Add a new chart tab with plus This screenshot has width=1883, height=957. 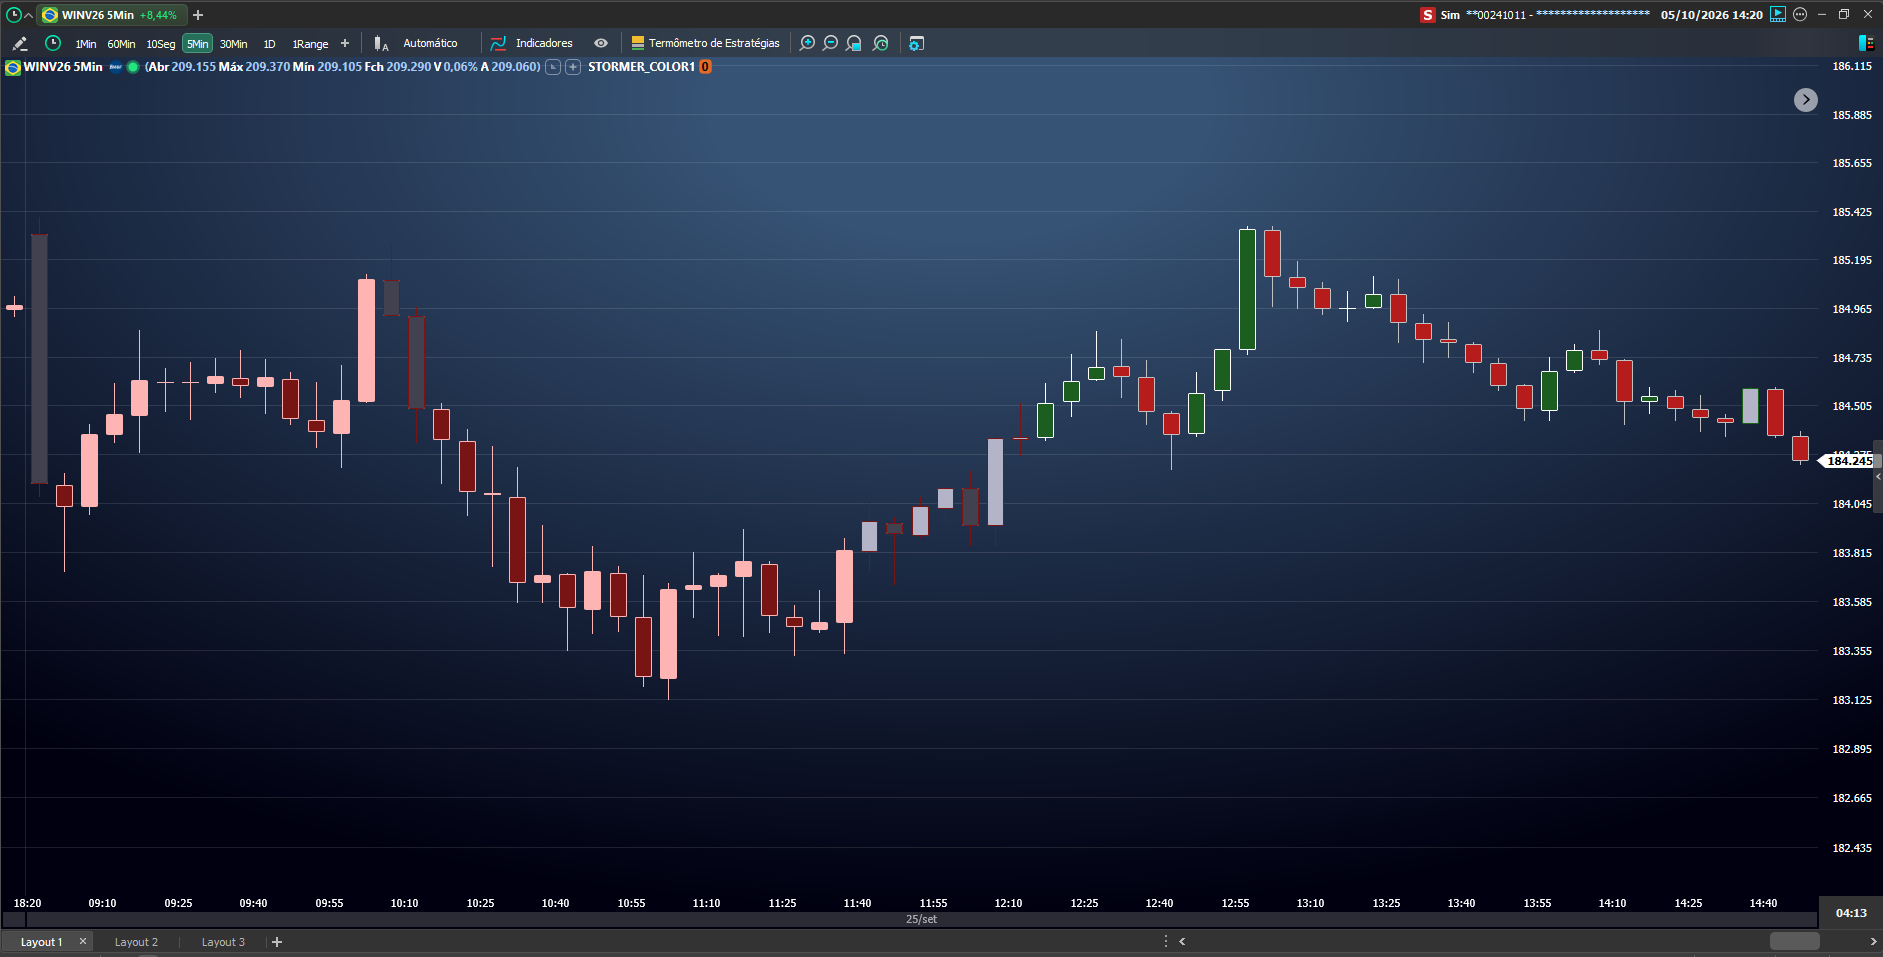(198, 15)
